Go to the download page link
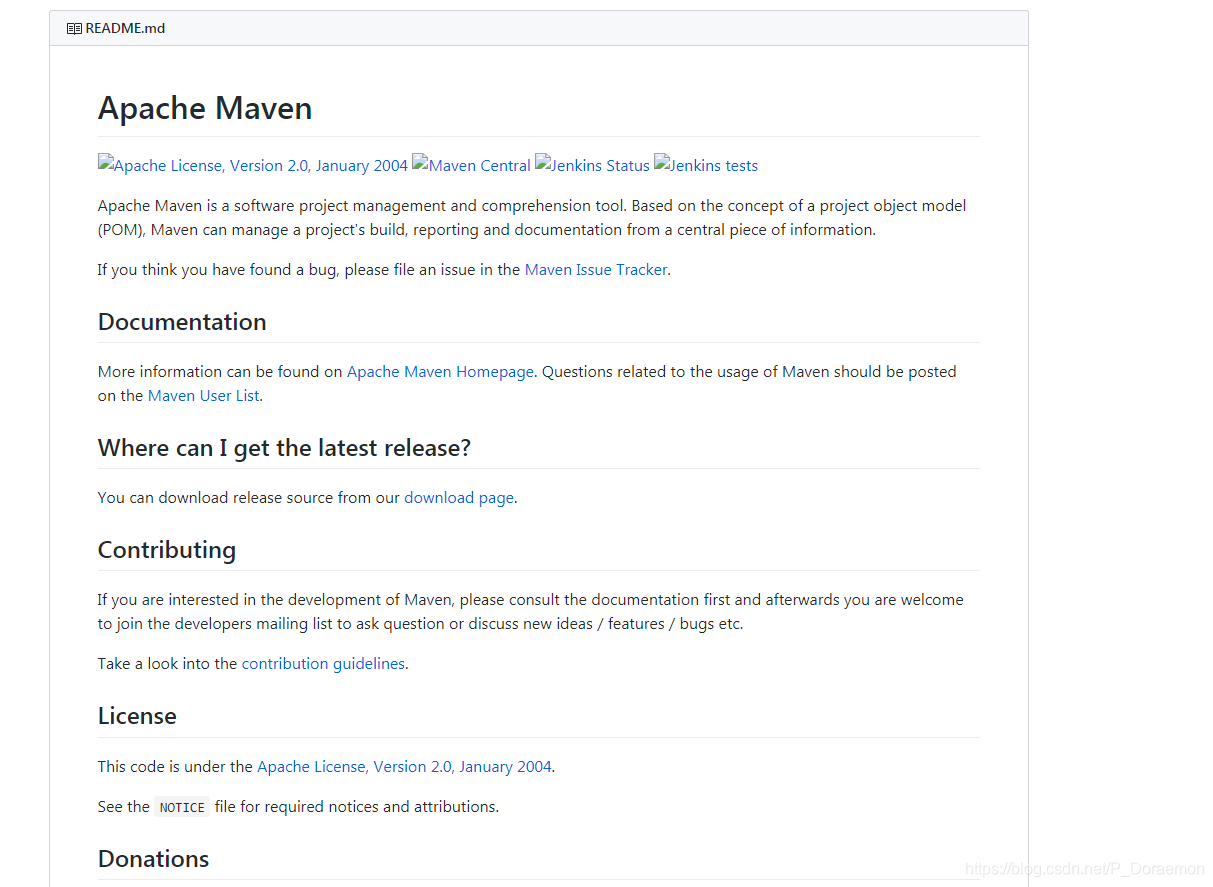This screenshot has width=1213, height=887. (459, 498)
